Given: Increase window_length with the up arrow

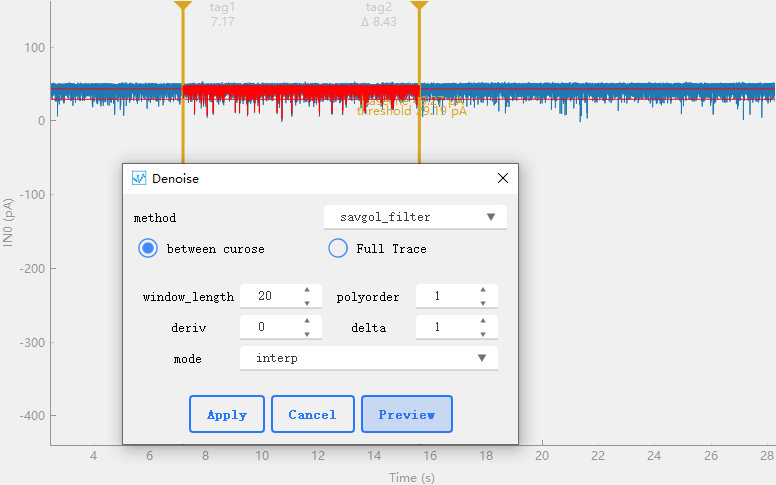Looking at the screenshot, I should [307, 290].
